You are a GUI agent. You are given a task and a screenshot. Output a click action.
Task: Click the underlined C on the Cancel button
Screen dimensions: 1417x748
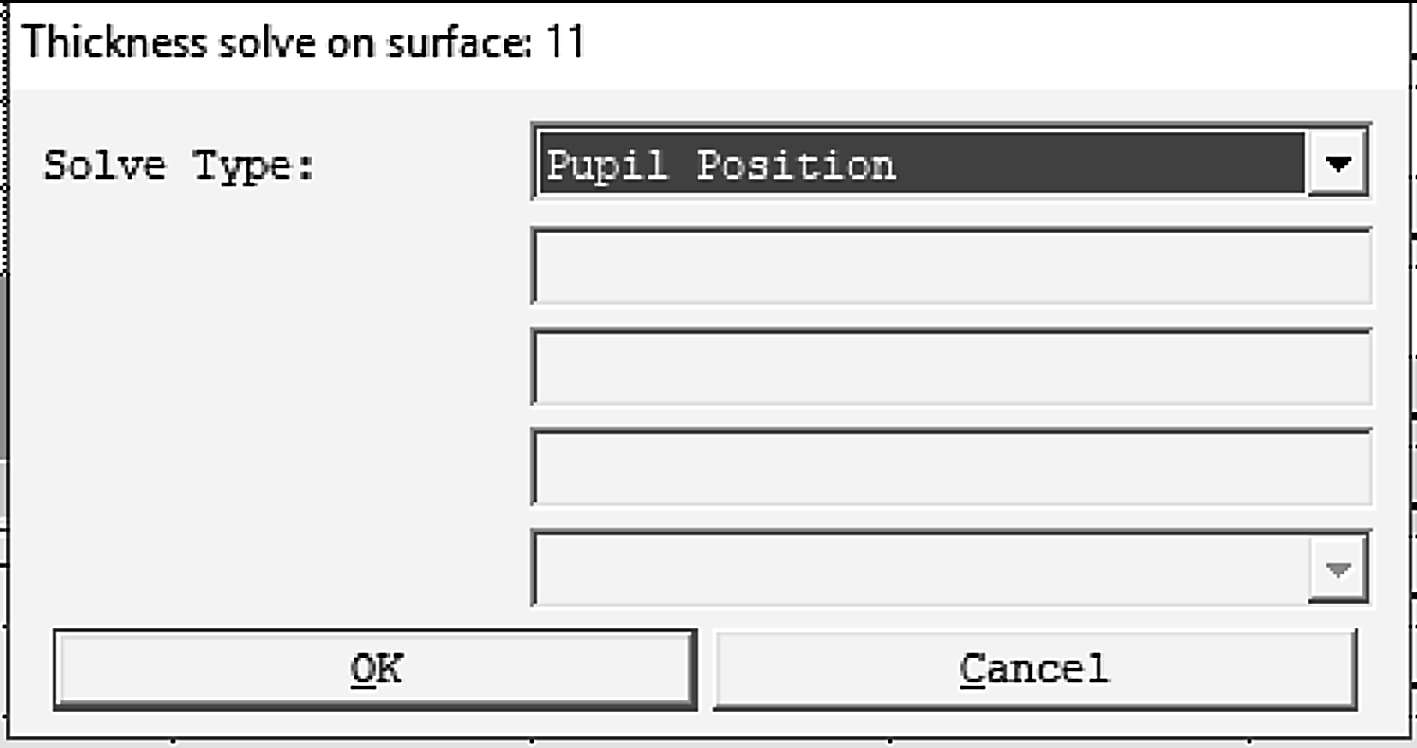(x=970, y=668)
